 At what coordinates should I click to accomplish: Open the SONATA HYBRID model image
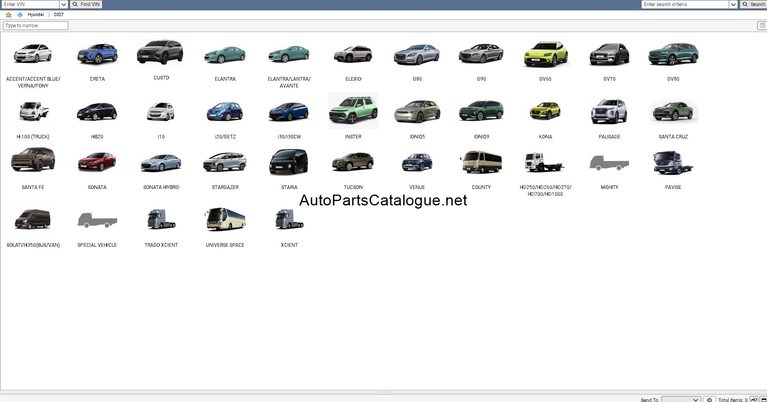(161, 162)
